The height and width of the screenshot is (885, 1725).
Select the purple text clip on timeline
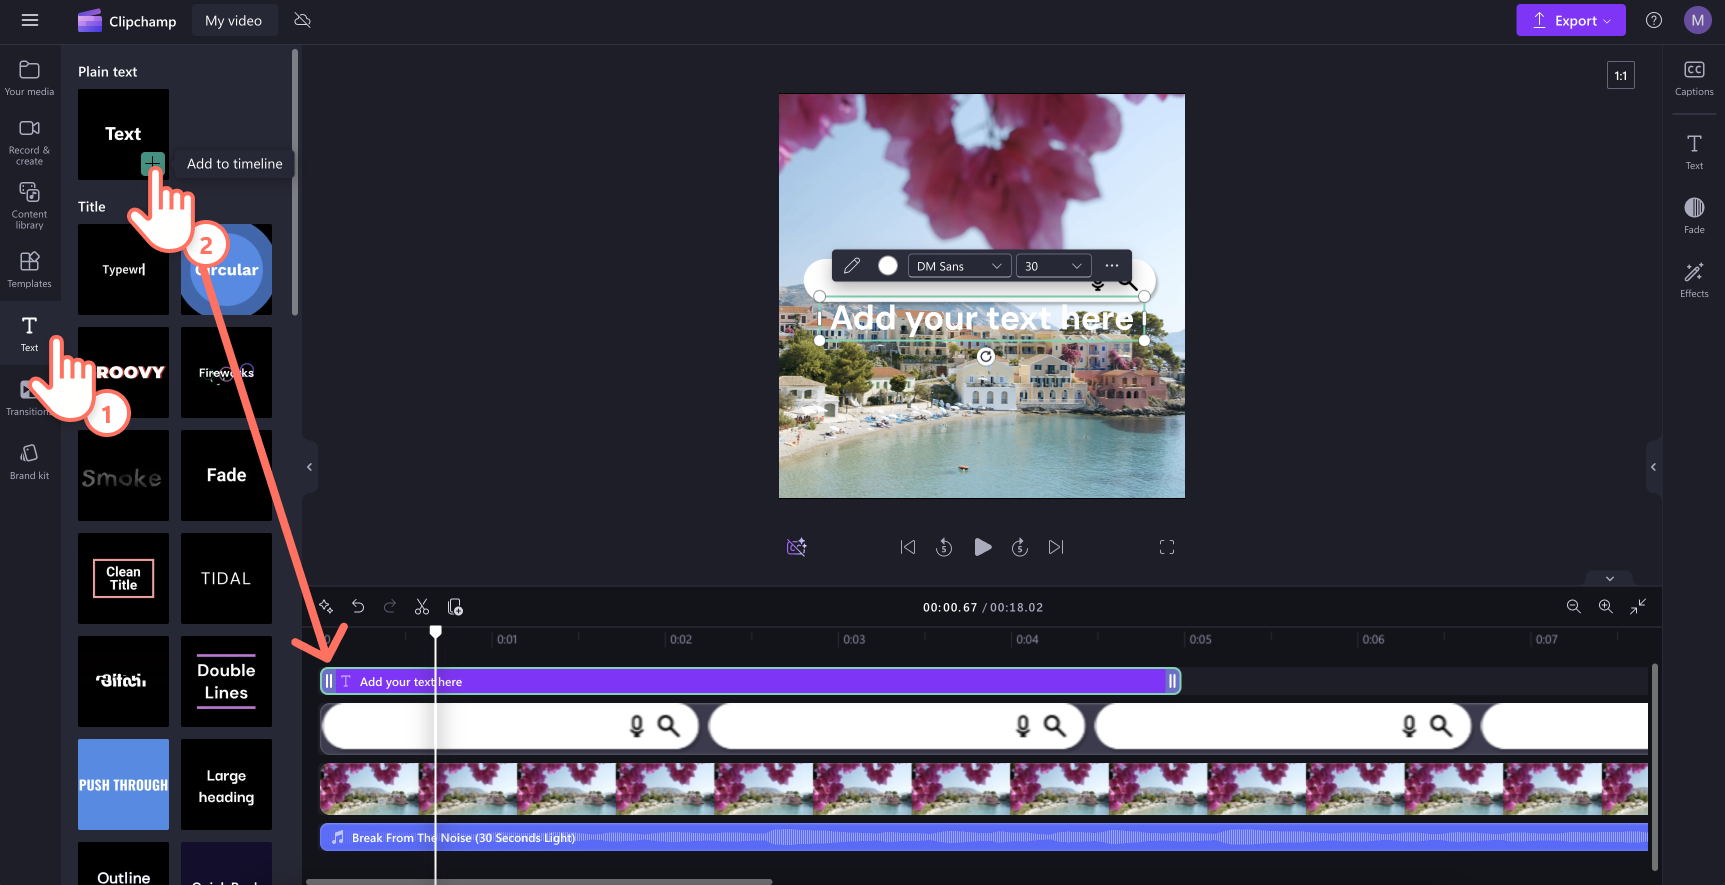coord(750,681)
